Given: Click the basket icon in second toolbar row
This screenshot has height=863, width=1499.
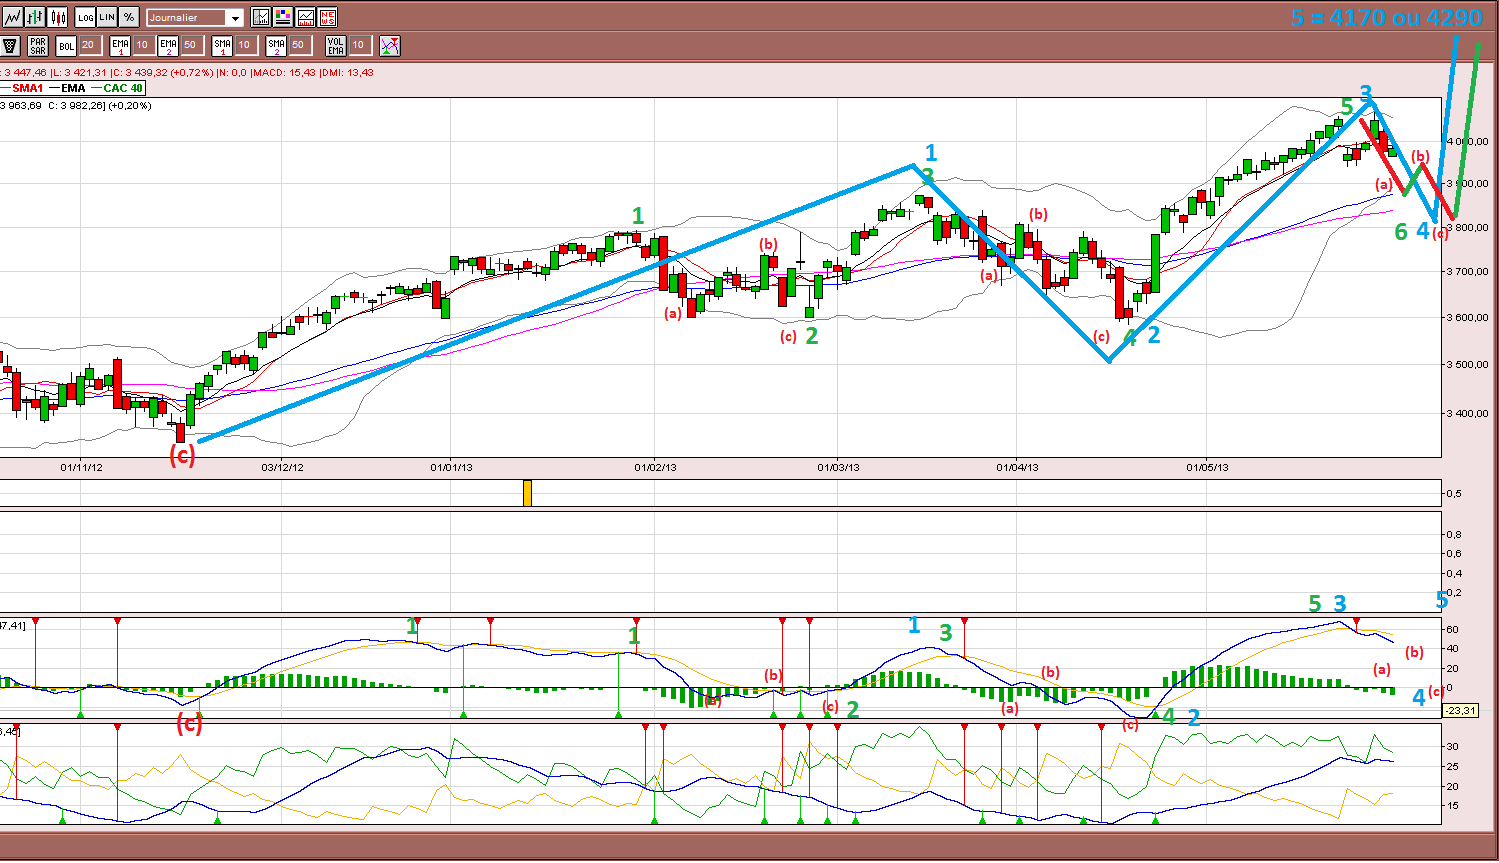Looking at the screenshot, I should pyautogui.click(x=10, y=45).
